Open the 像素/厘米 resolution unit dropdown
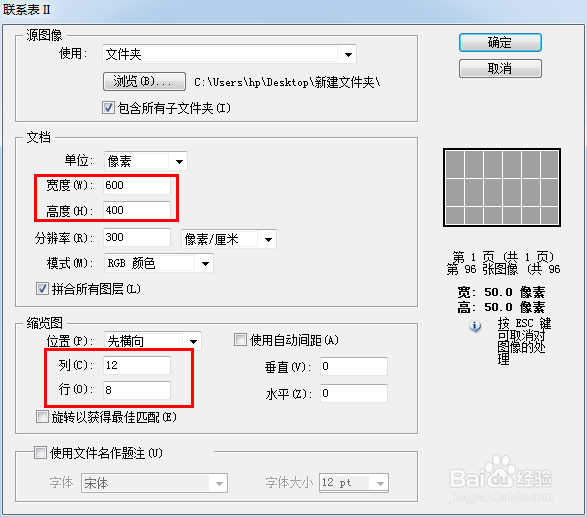This screenshot has height=517, width=587. click(x=229, y=239)
